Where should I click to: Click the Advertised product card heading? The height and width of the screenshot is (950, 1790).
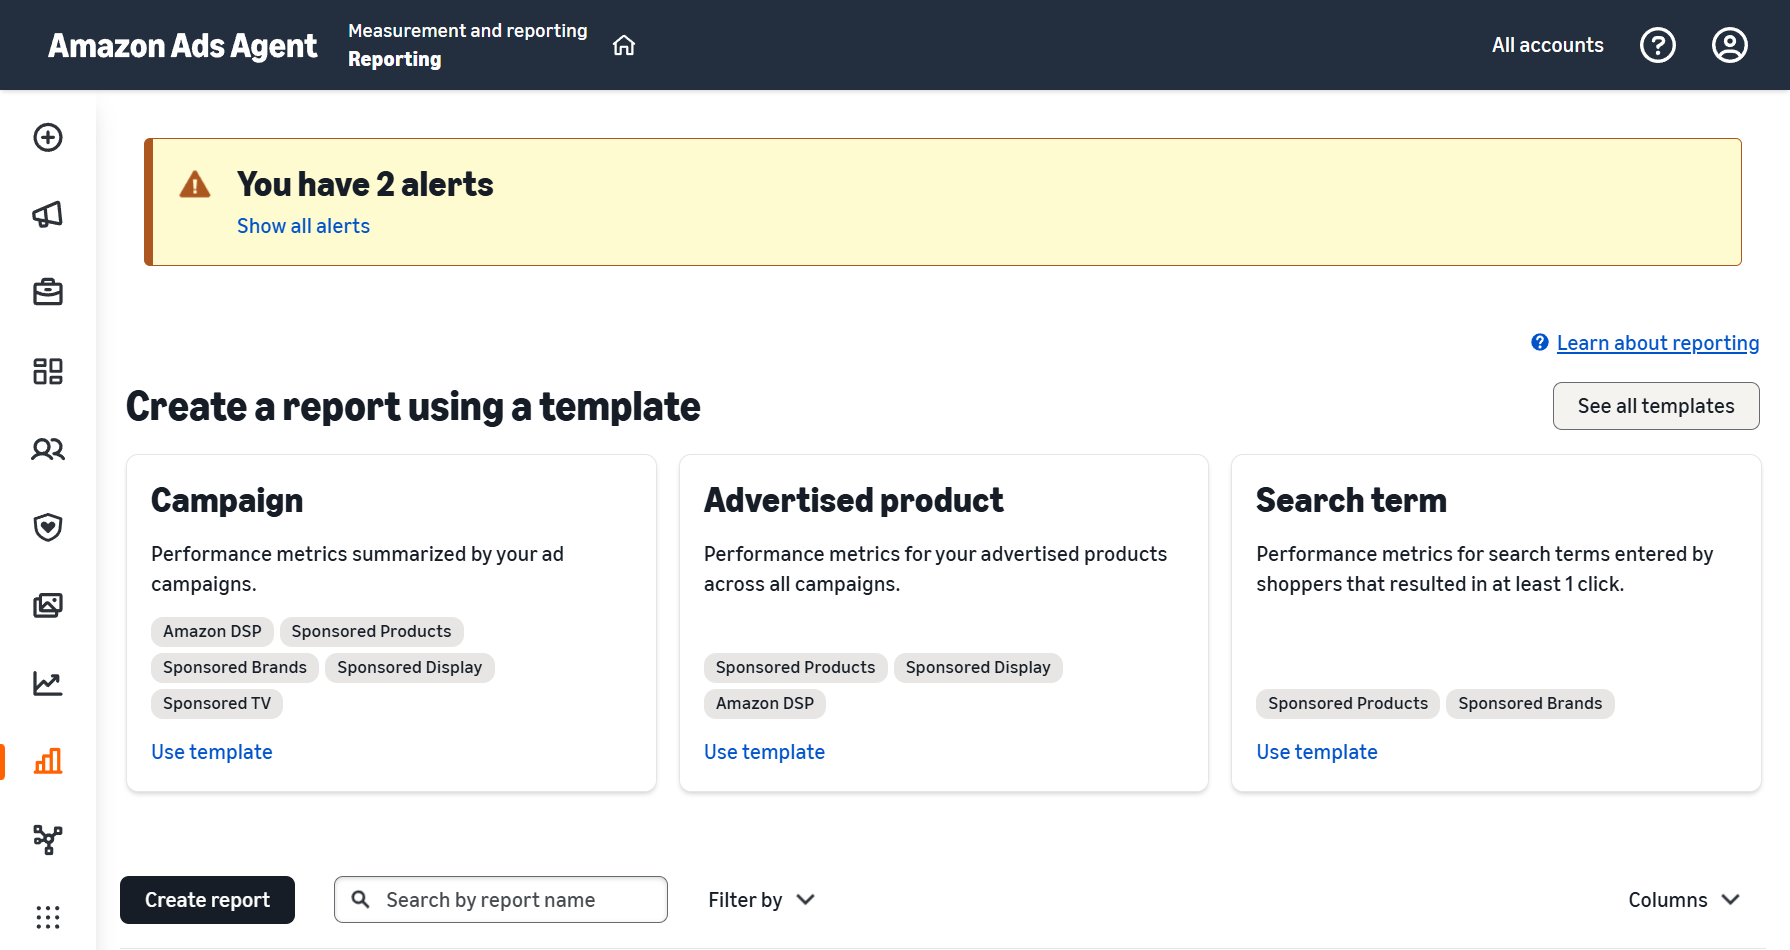click(853, 500)
